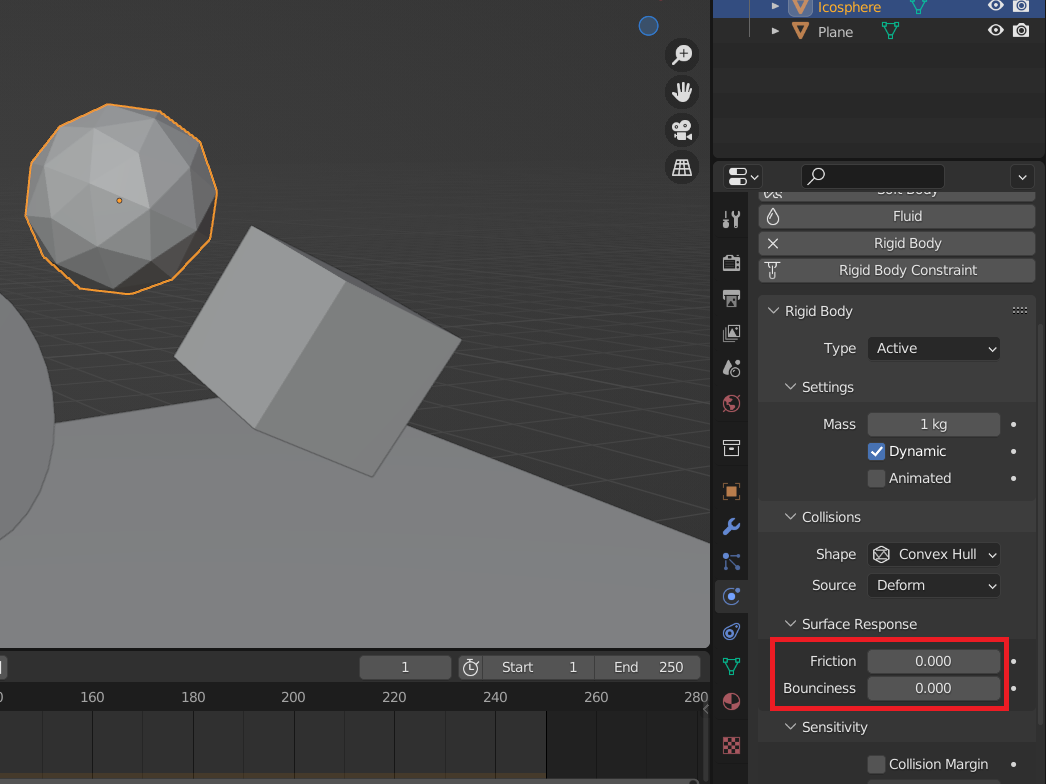The height and width of the screenshot is (784, 1046).
Task: Open the Physics properties tab
Action: click(731, 597)
